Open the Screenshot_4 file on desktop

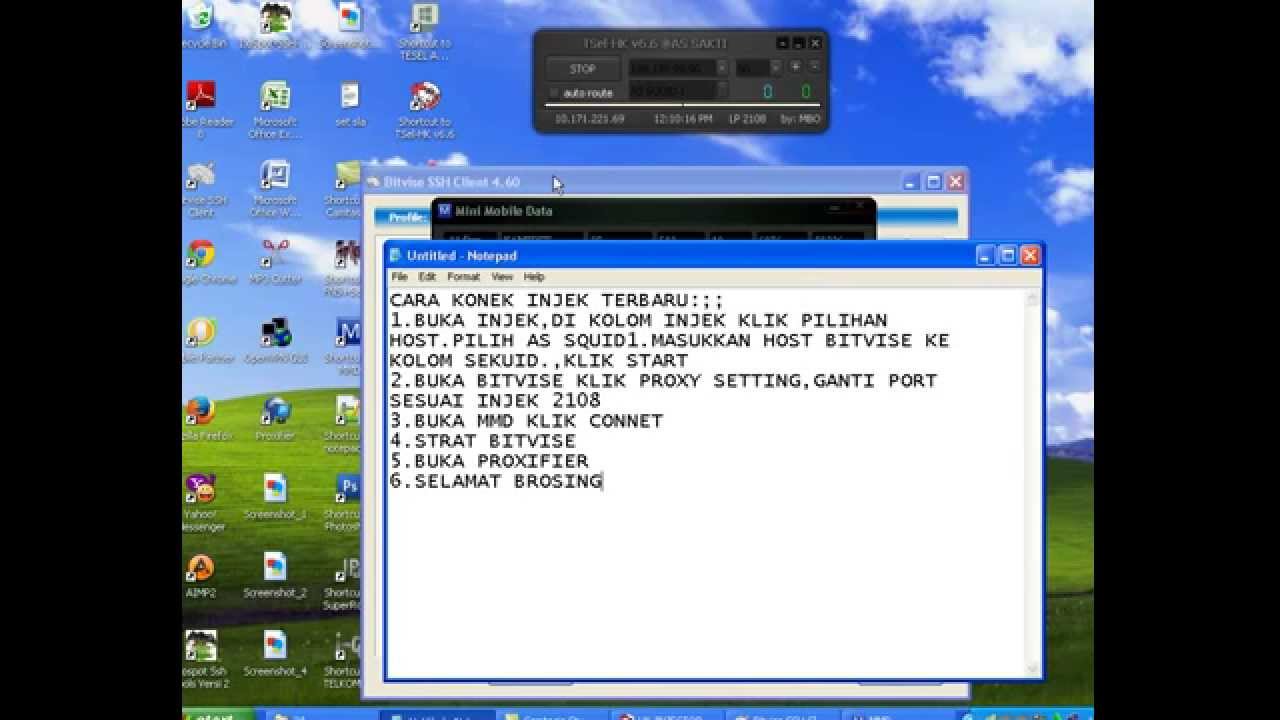tap(274, 654)
